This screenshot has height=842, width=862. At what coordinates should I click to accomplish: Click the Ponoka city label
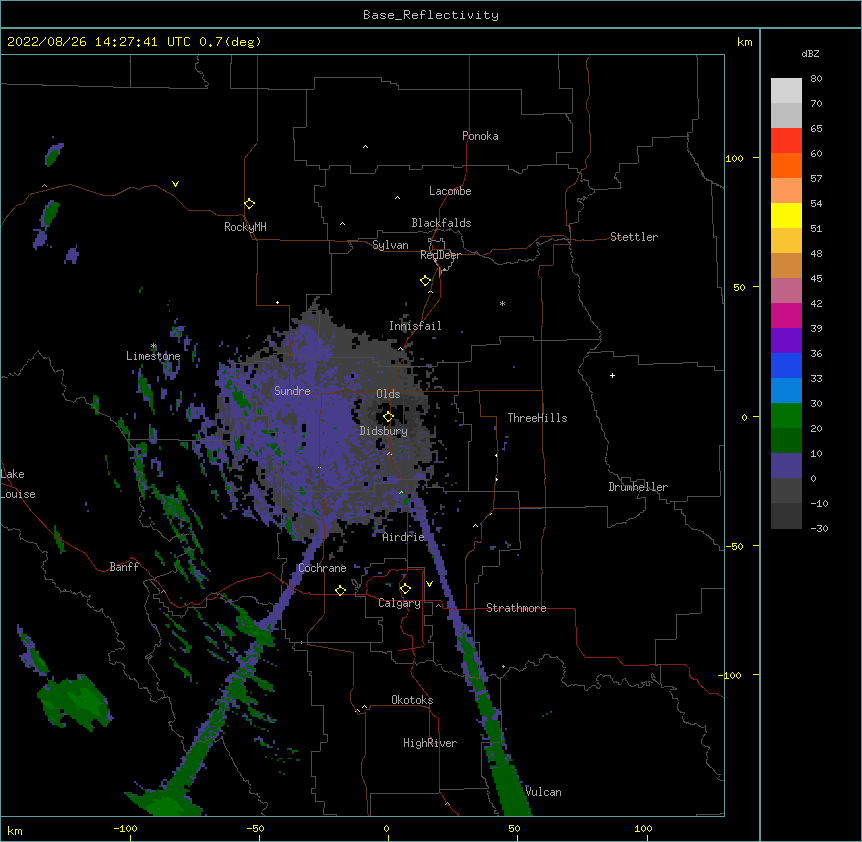[x=480, y=136]
